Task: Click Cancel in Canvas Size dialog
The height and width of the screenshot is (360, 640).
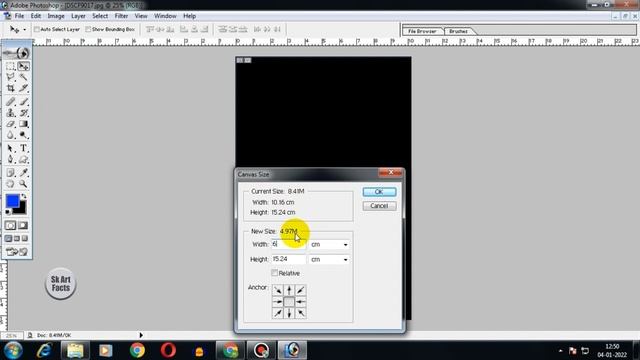Action: click(379, 206)
